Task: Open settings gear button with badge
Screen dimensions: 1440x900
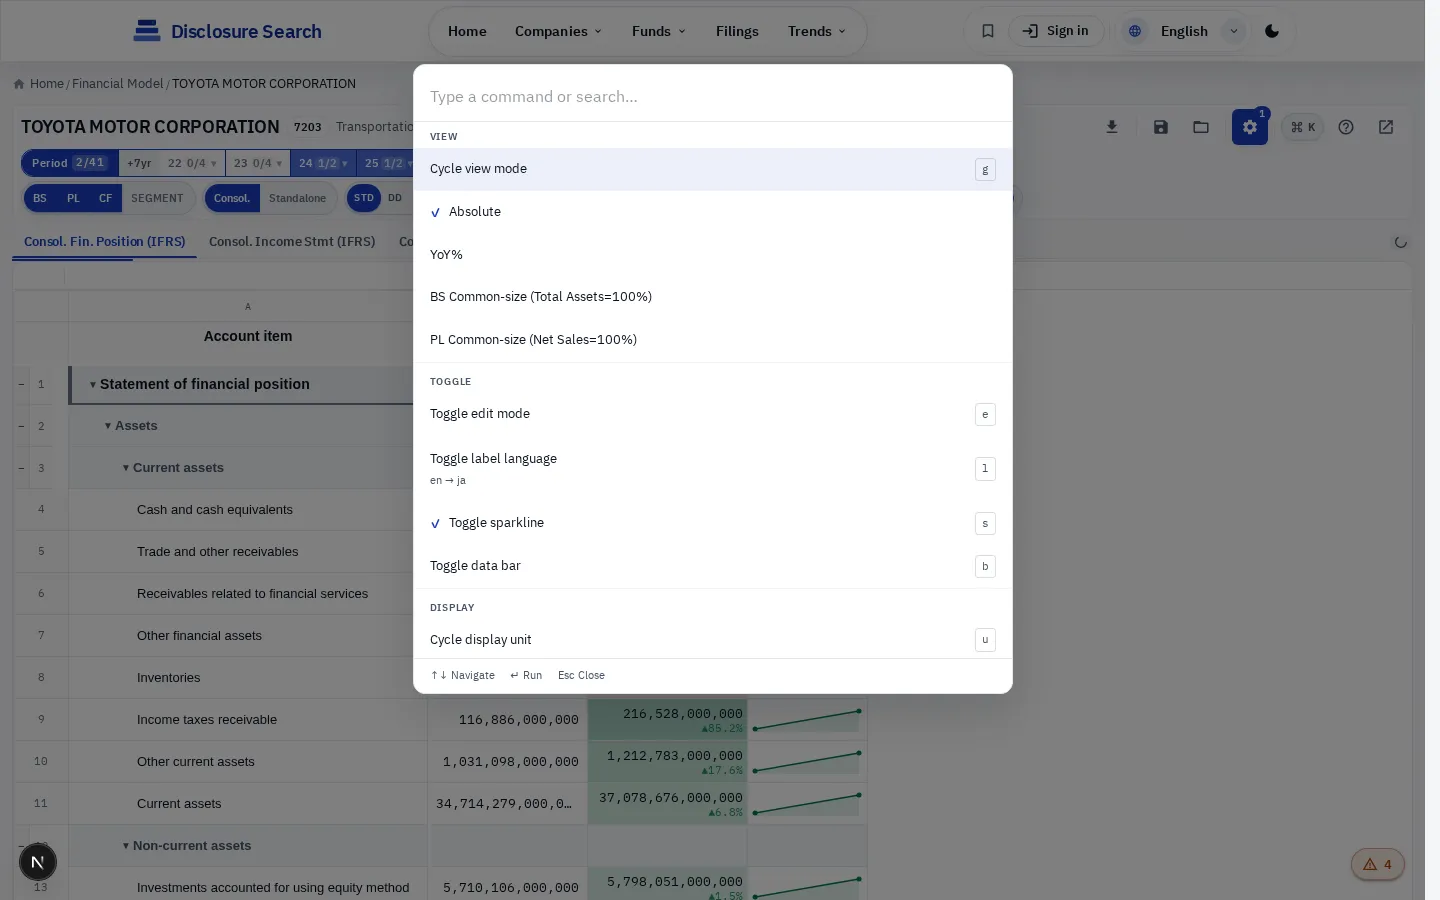Action: click(x=1250, y=127)
